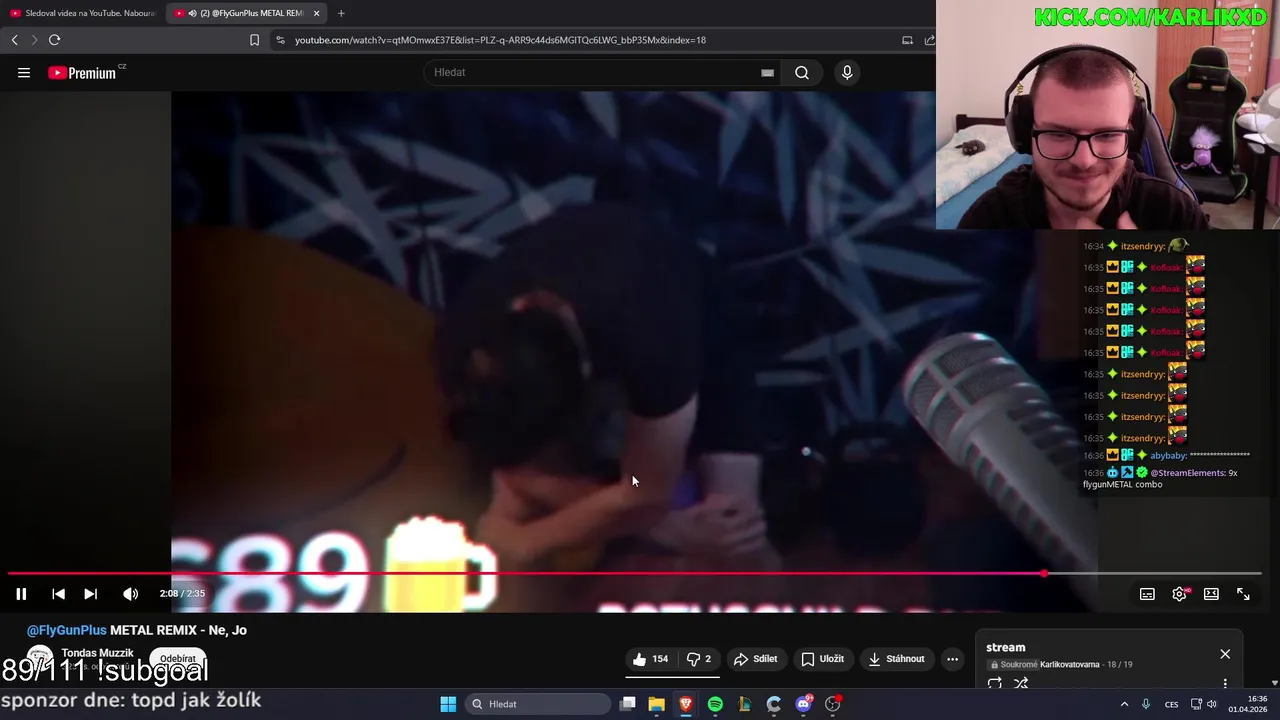
Task: Save video with Uložit button
Action: point(823,659)
